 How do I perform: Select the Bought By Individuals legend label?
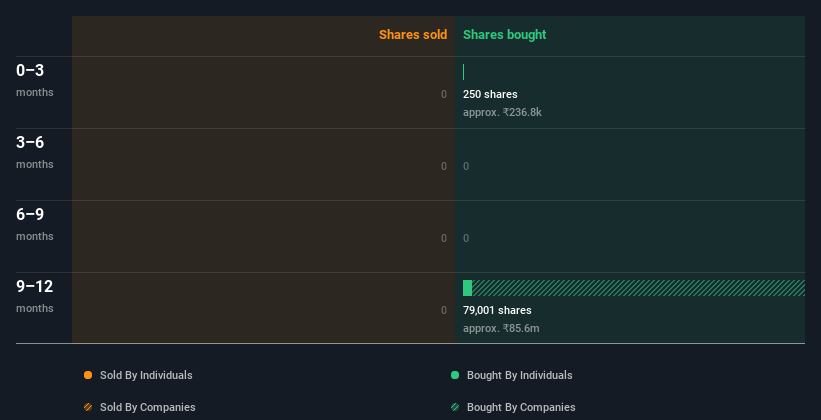point(519,375)
